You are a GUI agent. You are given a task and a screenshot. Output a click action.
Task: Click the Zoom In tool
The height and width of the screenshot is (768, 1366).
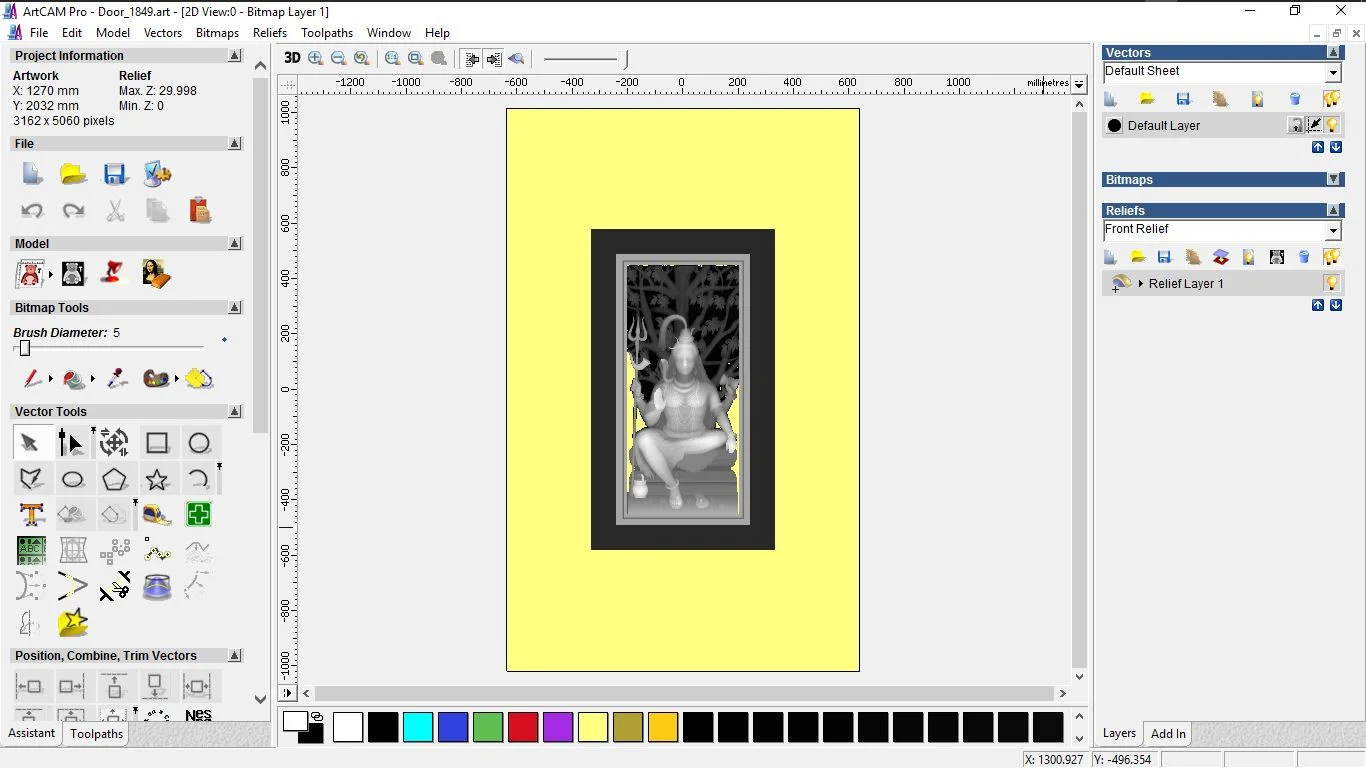pyautogui.click(x=316, y=58)
